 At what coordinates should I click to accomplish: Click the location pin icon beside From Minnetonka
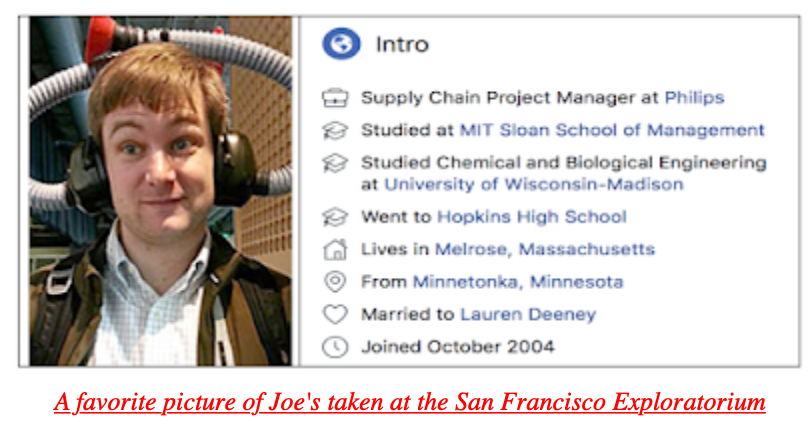334,282
